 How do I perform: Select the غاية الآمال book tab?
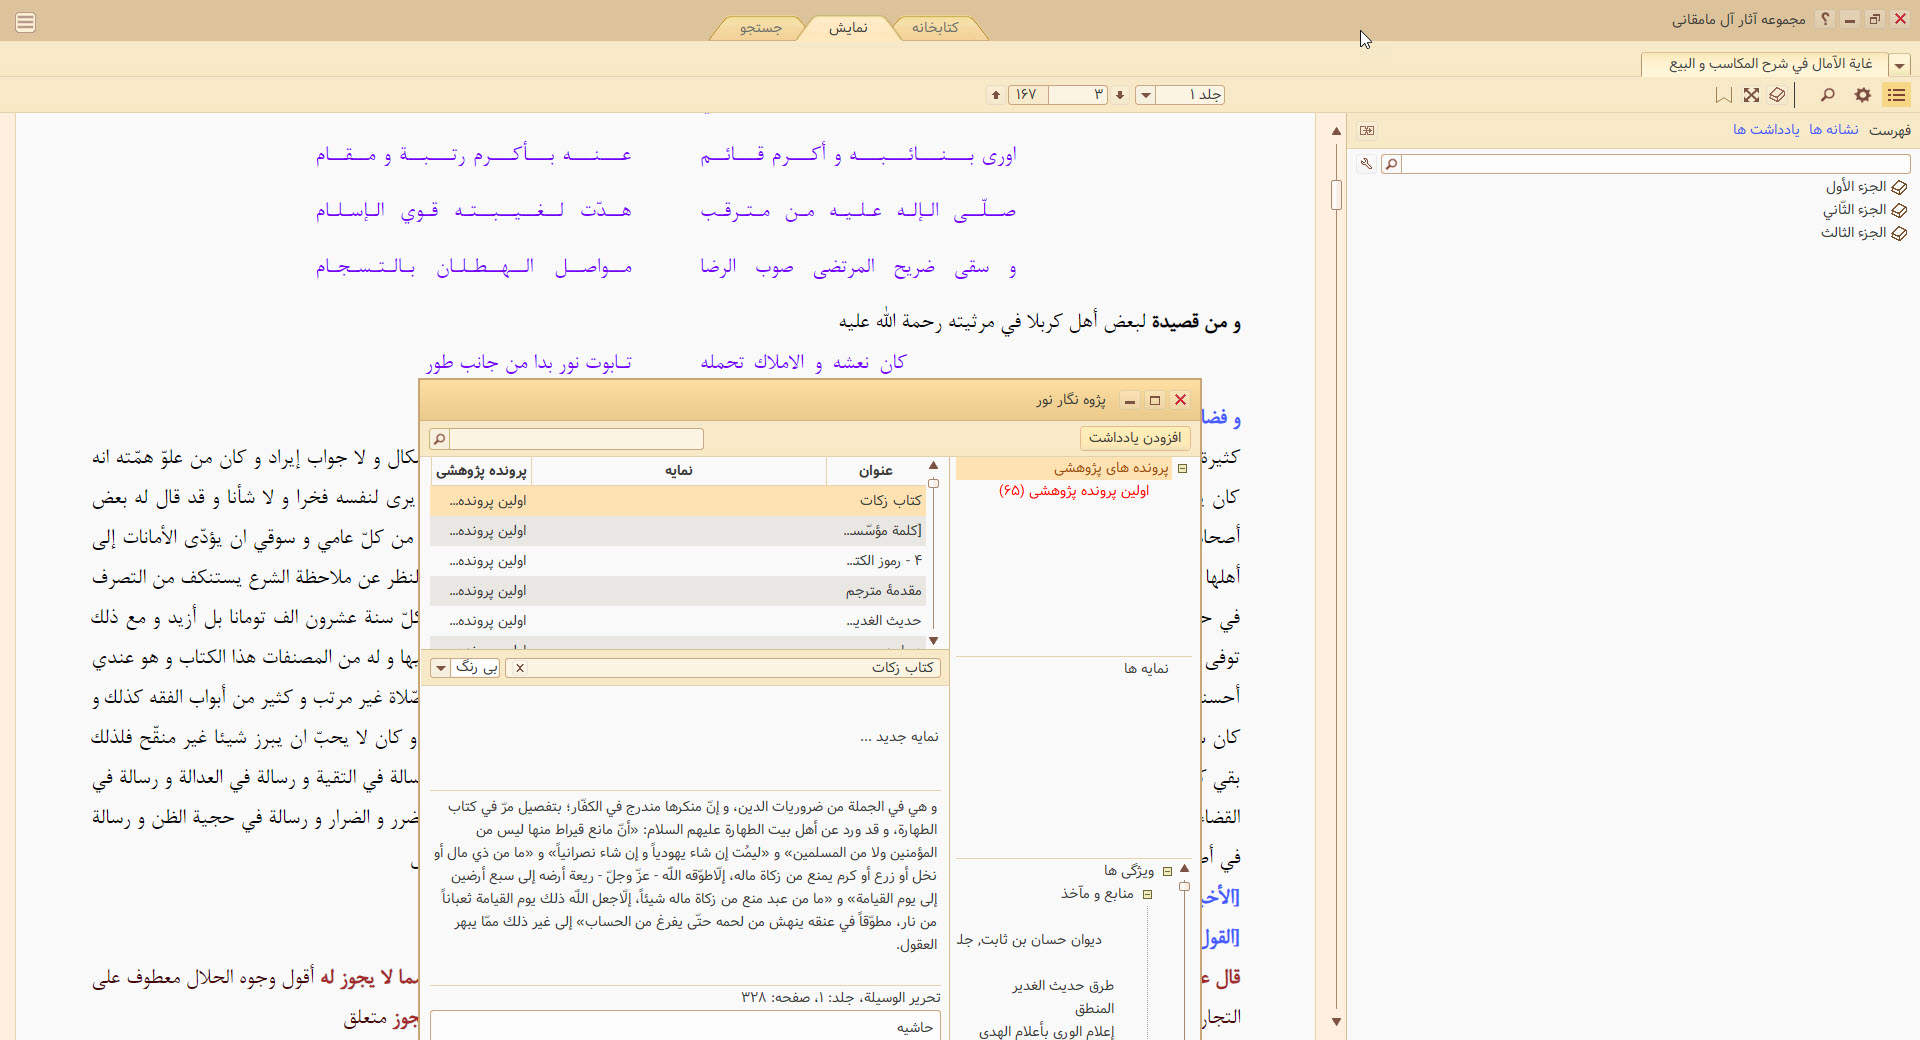1765,64
